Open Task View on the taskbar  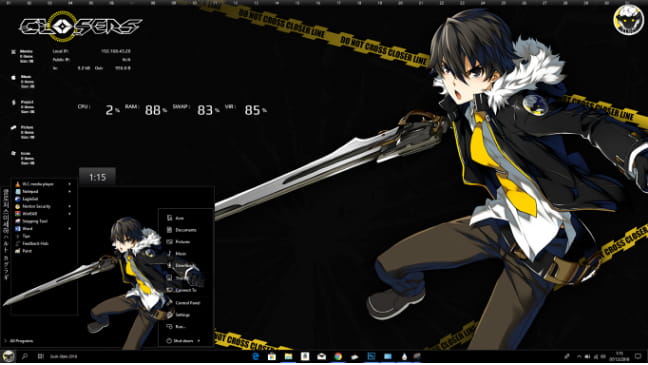coord(40,356)
